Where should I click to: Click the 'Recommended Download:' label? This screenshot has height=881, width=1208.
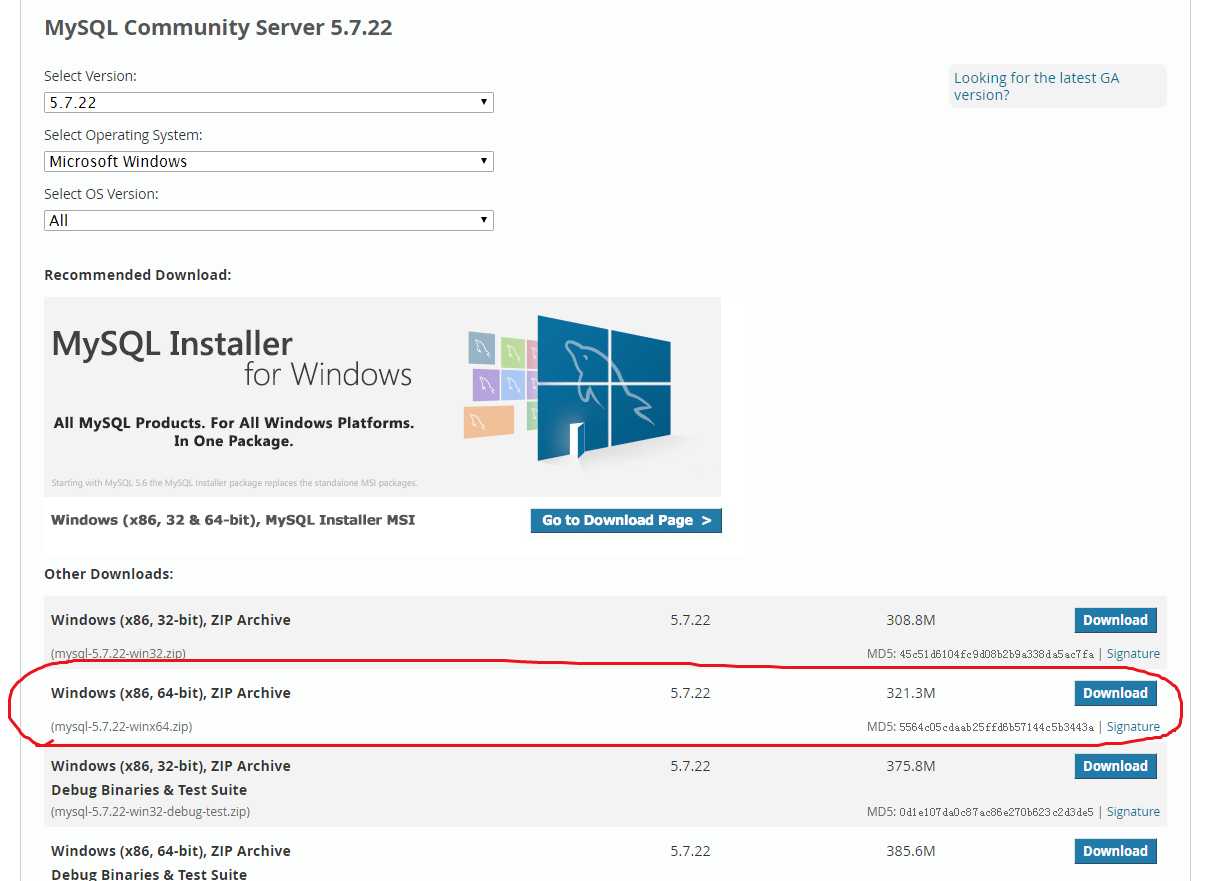tap(138, 274)
